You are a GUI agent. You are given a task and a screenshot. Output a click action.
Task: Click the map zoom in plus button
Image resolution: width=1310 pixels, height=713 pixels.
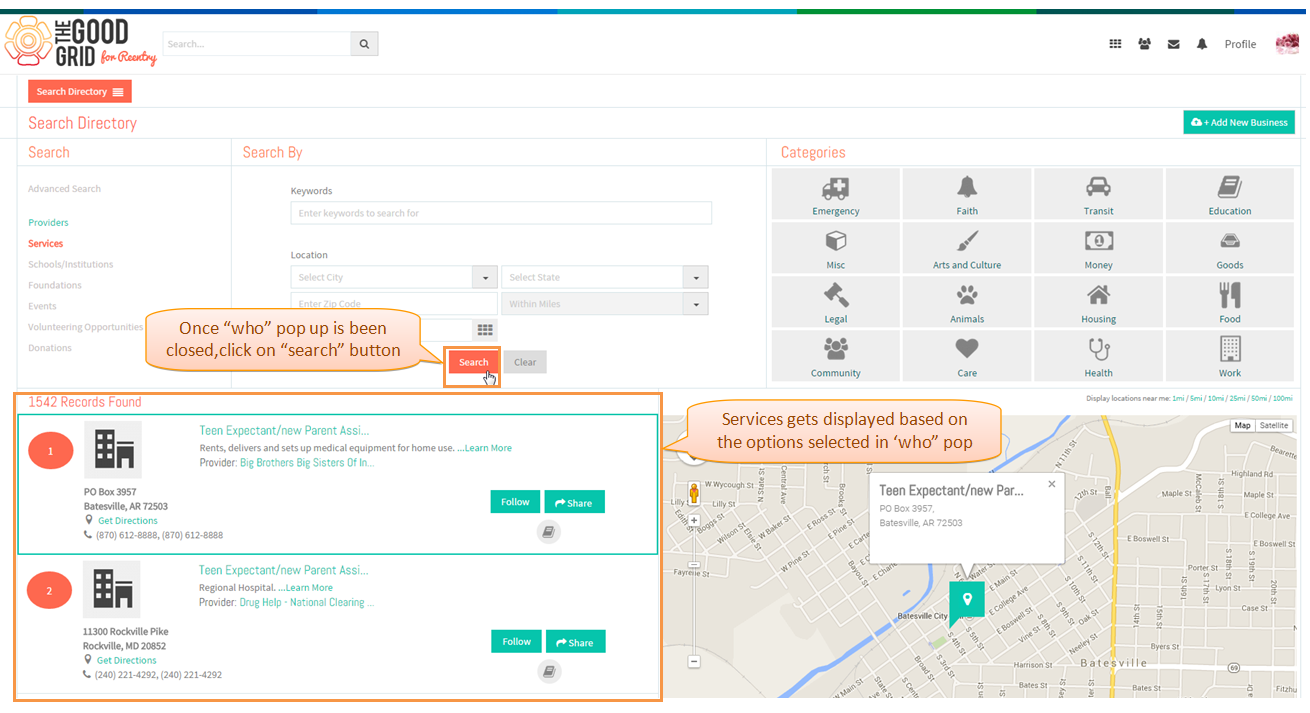(694, 521)
